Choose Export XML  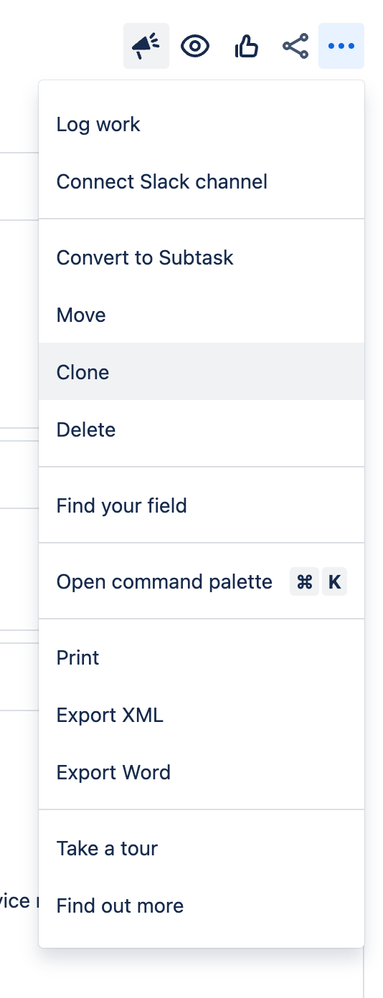pyautogui.click(x=201, y=714)
